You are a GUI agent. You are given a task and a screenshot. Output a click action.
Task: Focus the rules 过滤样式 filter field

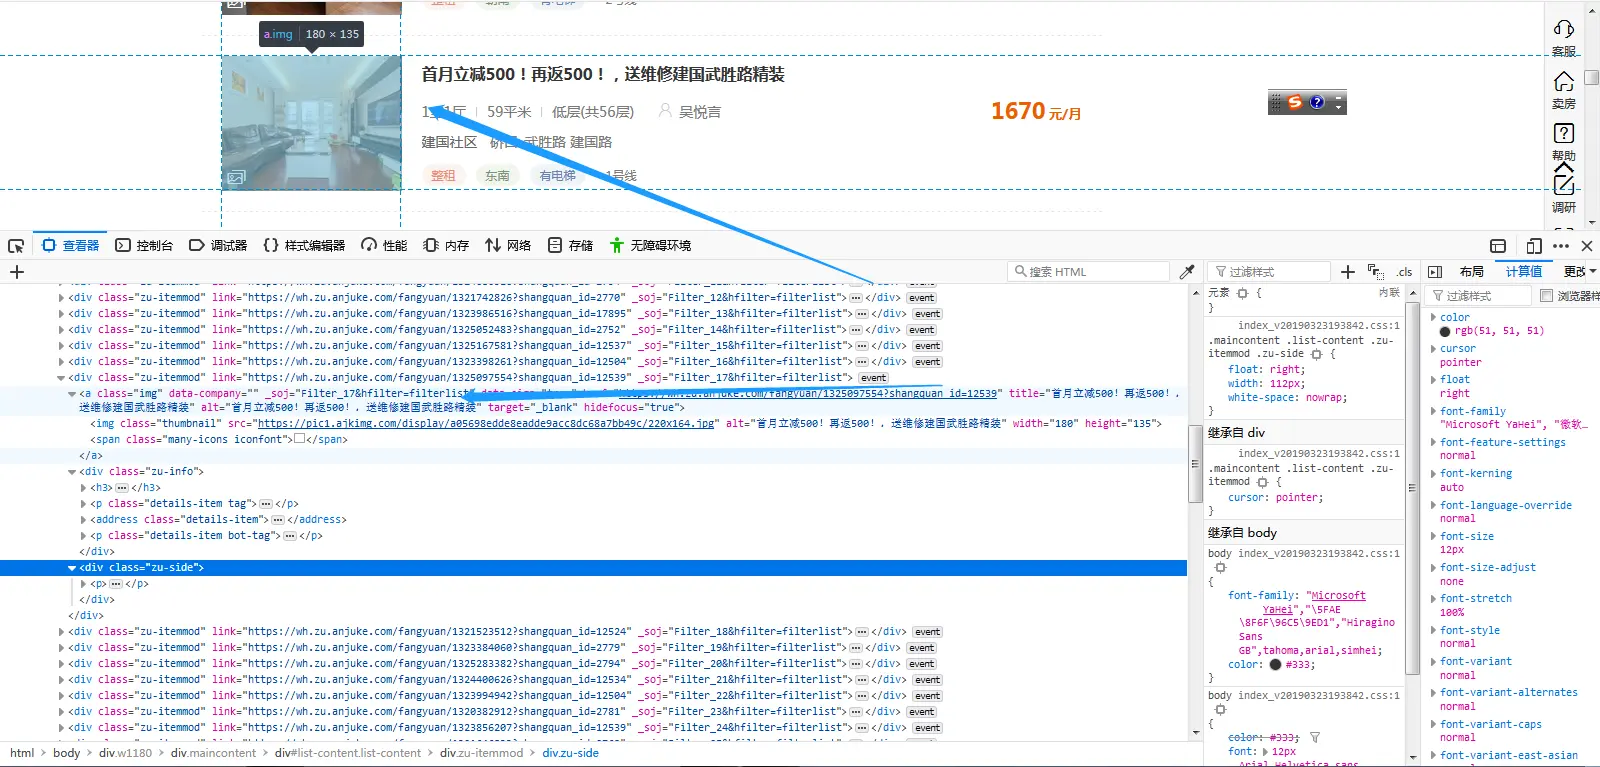1268,272
